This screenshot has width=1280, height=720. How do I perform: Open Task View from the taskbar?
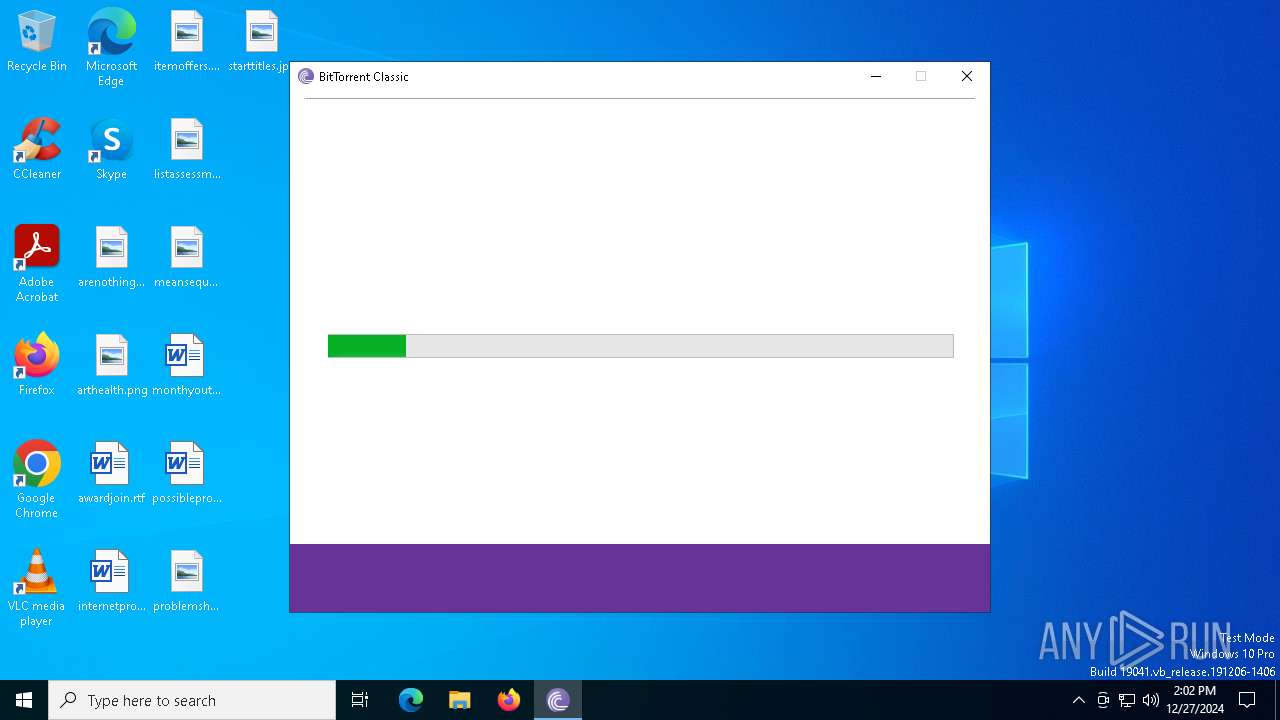tap(360, 700)
